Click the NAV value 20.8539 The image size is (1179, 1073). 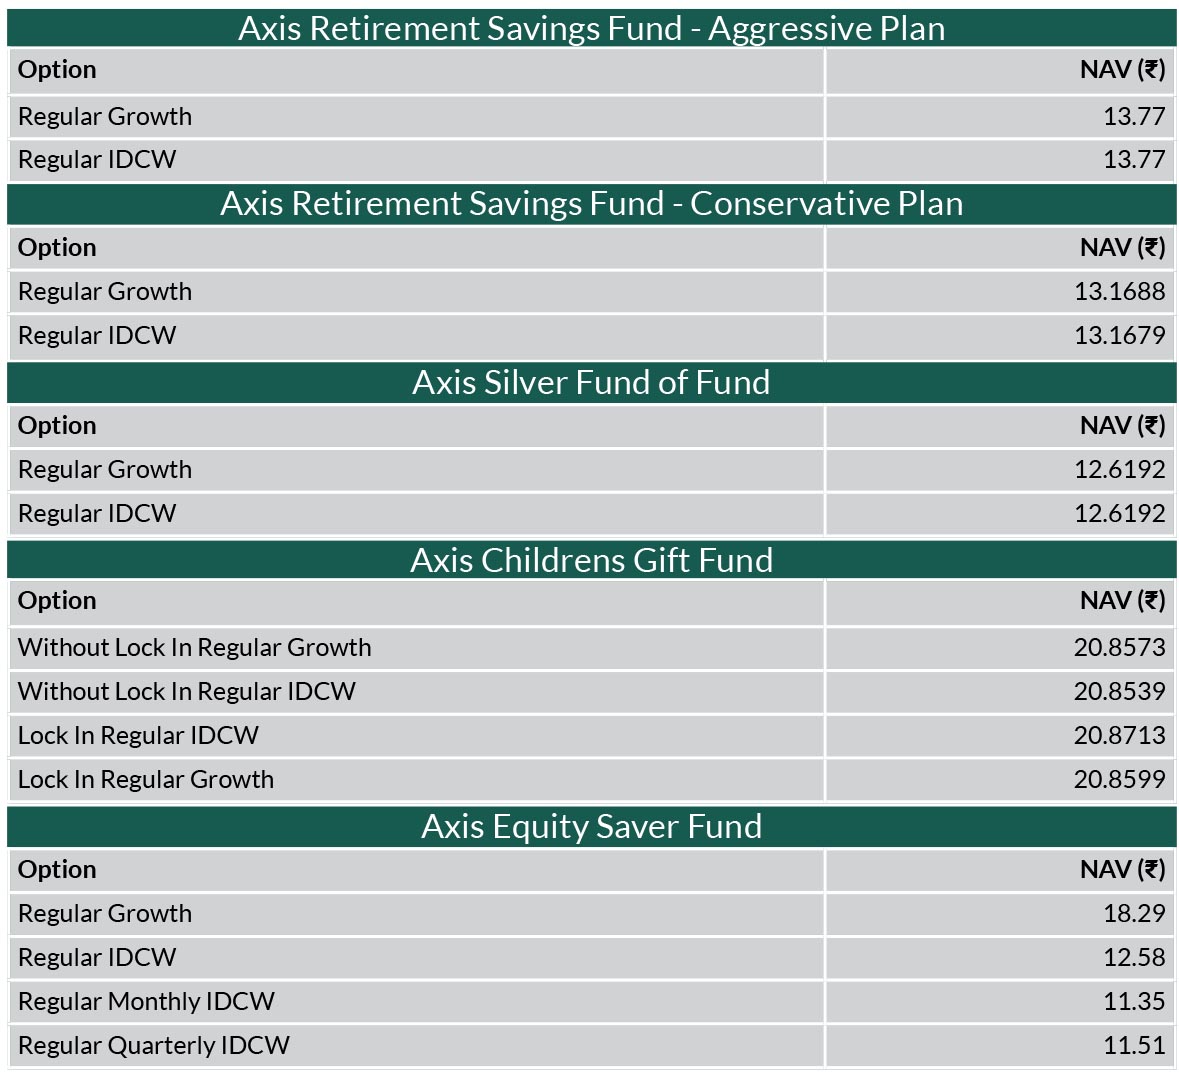click(1120, 691)
